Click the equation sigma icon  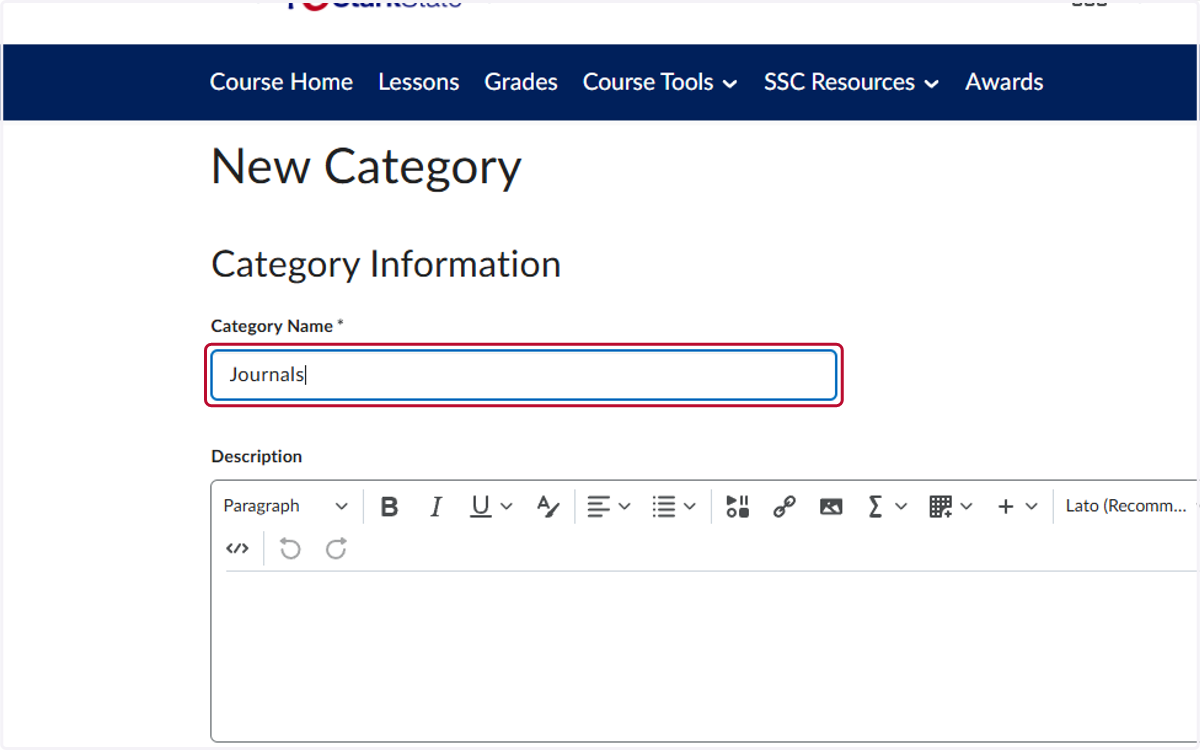coord(876,507)
